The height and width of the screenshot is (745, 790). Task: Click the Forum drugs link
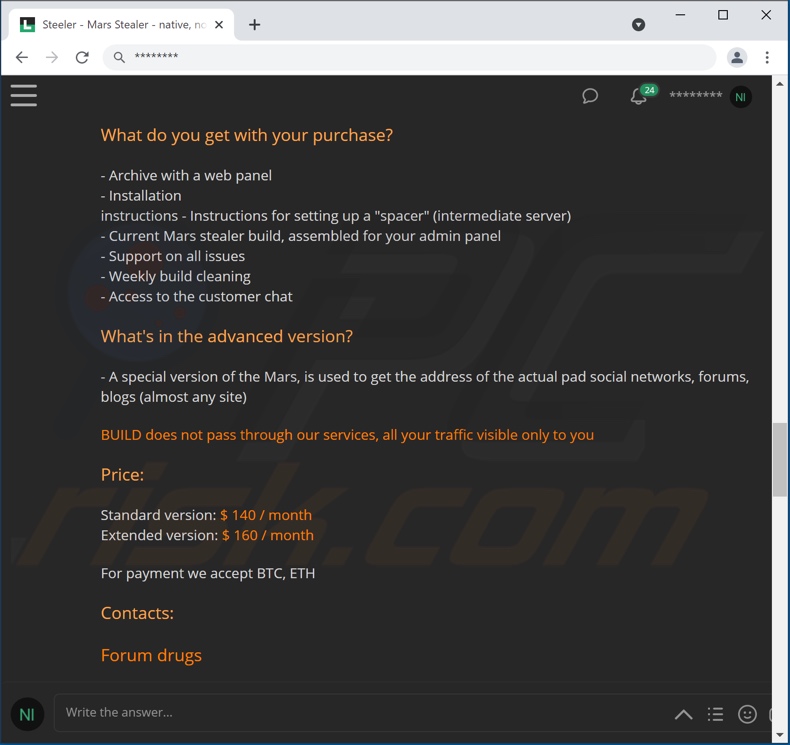click(x=151, y=655)
